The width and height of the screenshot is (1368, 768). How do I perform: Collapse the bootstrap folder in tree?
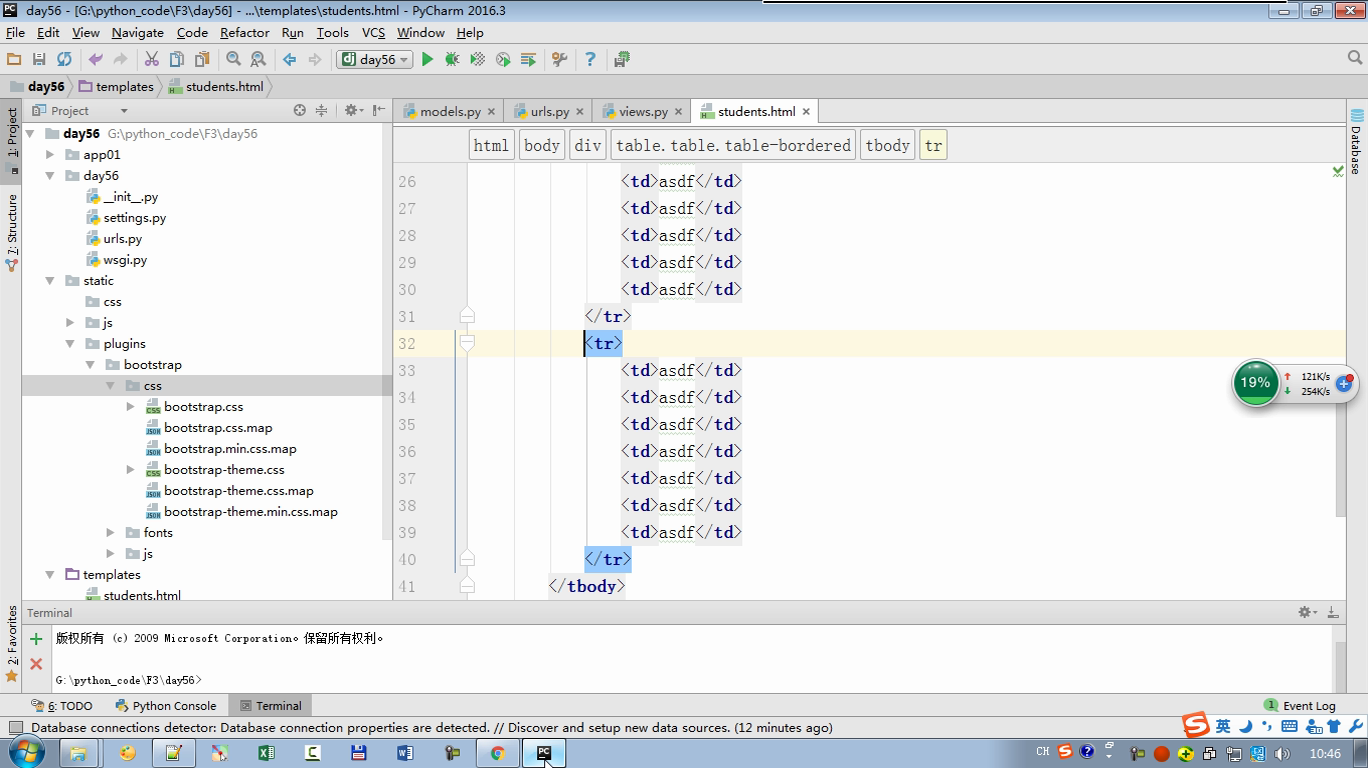[x=90, y=365]
